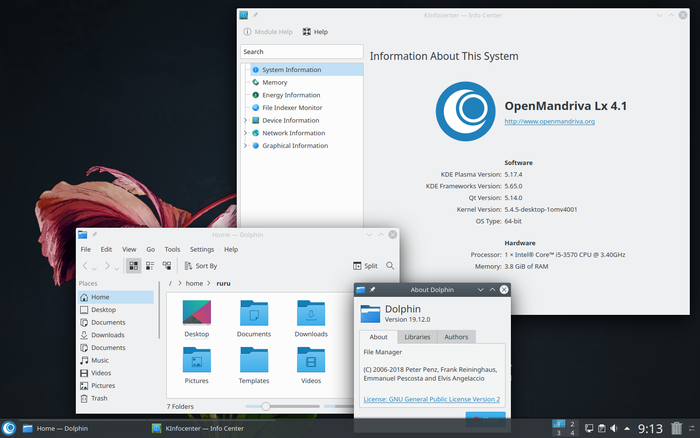Open the www.openmandriva.org link
Screen dimensions: 700x438
click(549, 121)
